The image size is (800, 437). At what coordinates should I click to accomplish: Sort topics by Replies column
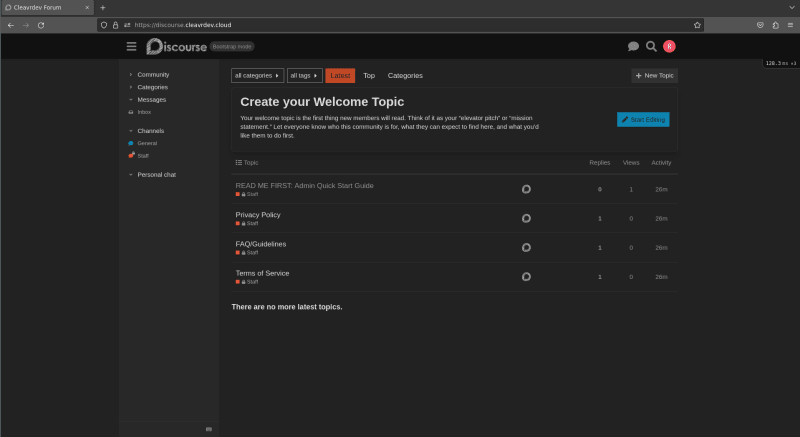pyautogui.click(x=599, y=163)
